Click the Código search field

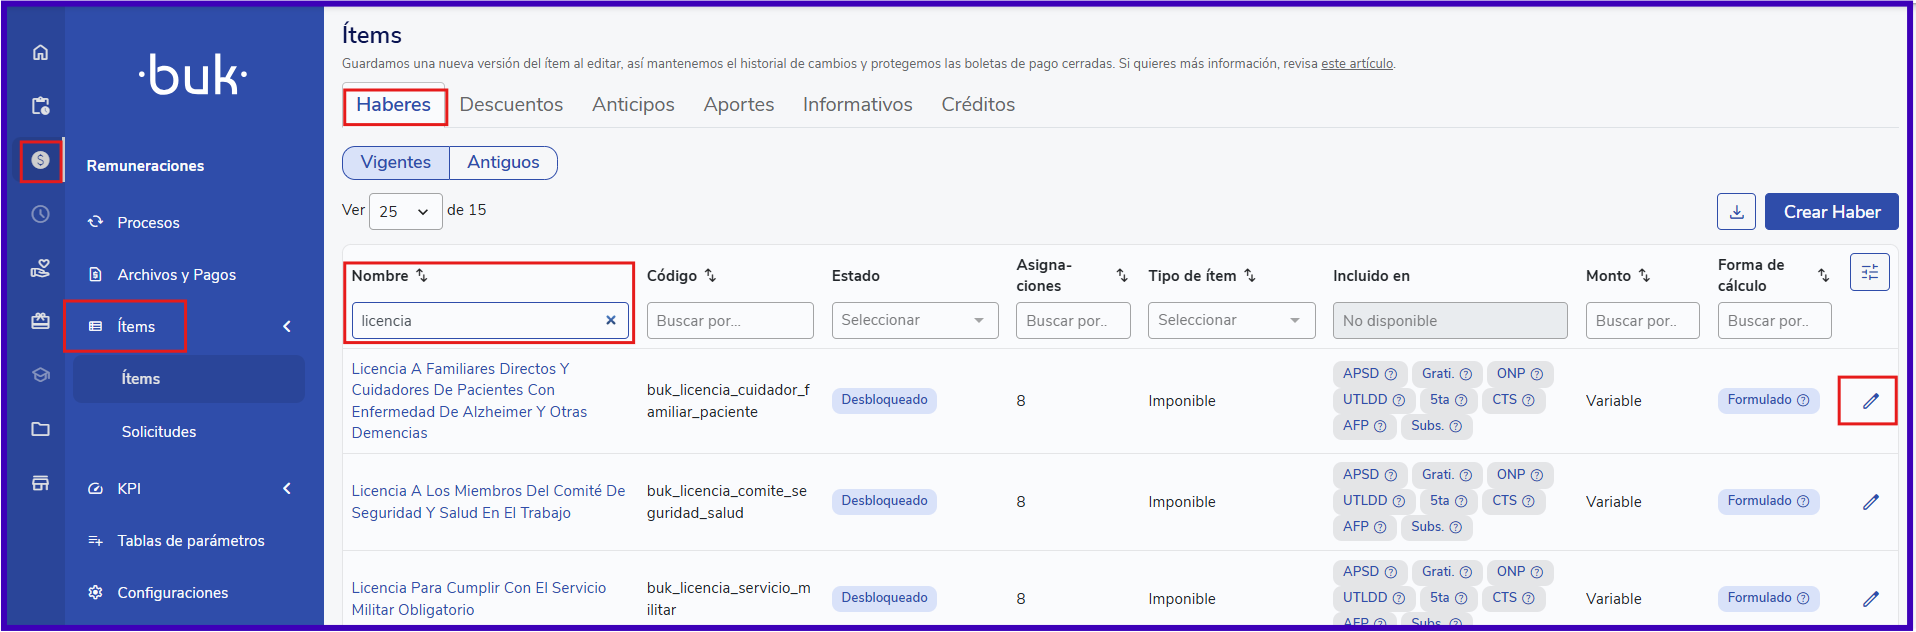pyautogui.click(x=729, y=321)
